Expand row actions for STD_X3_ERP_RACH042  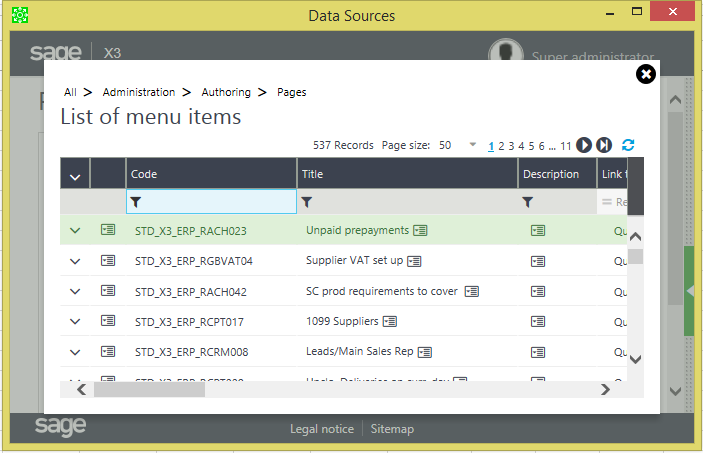pyautogui.click(x=75, y=291)
